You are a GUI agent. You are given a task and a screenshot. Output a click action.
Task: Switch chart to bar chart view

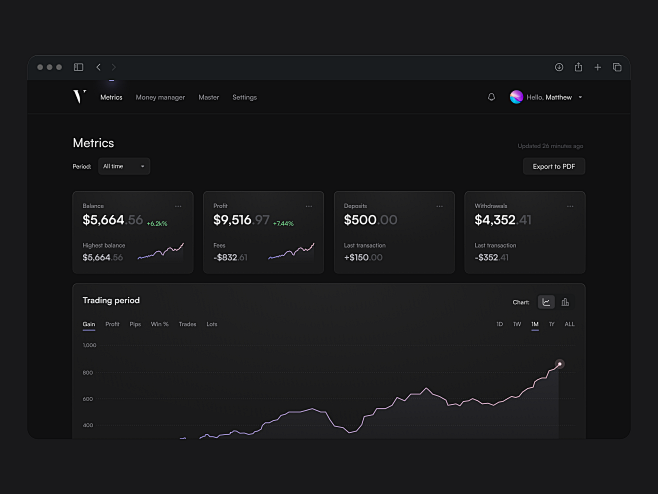pyautogui.click(x=565, y=302)
